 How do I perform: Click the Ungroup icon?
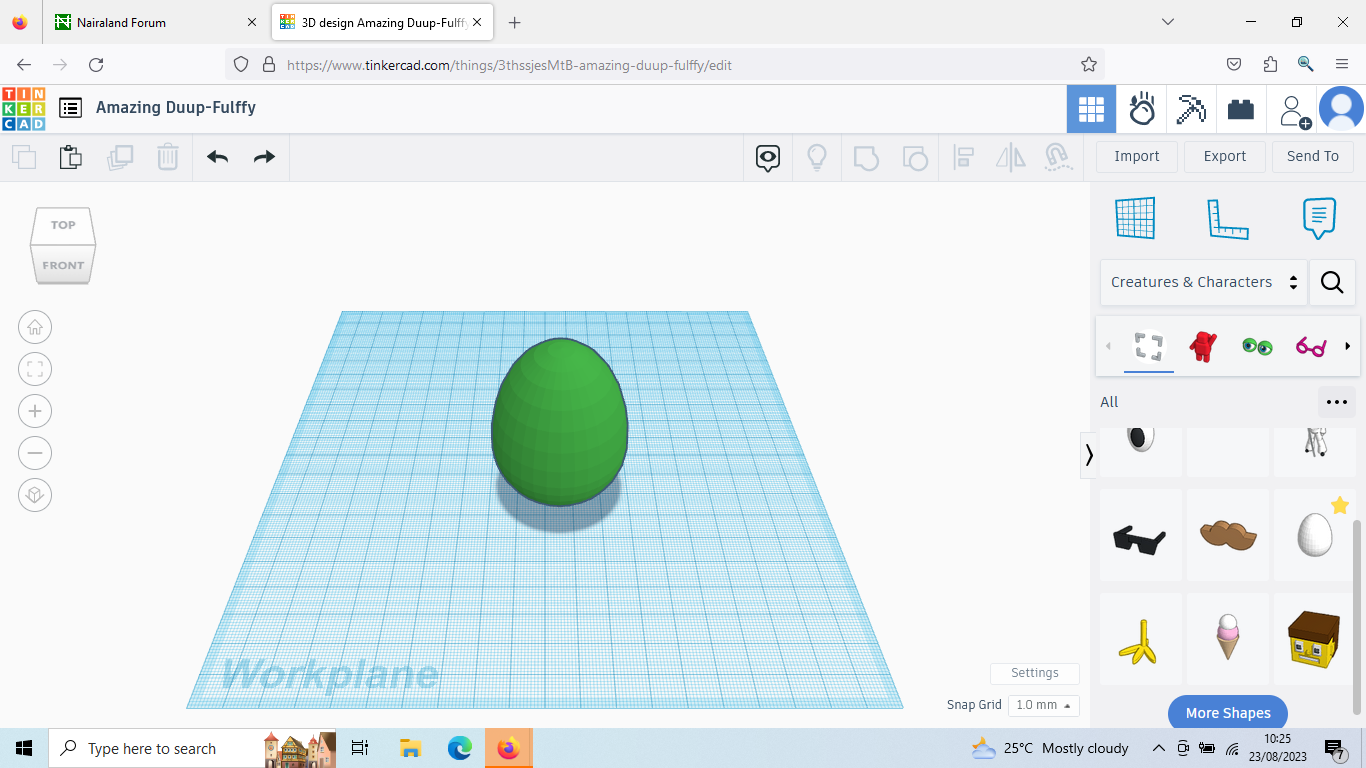(915, 157)
